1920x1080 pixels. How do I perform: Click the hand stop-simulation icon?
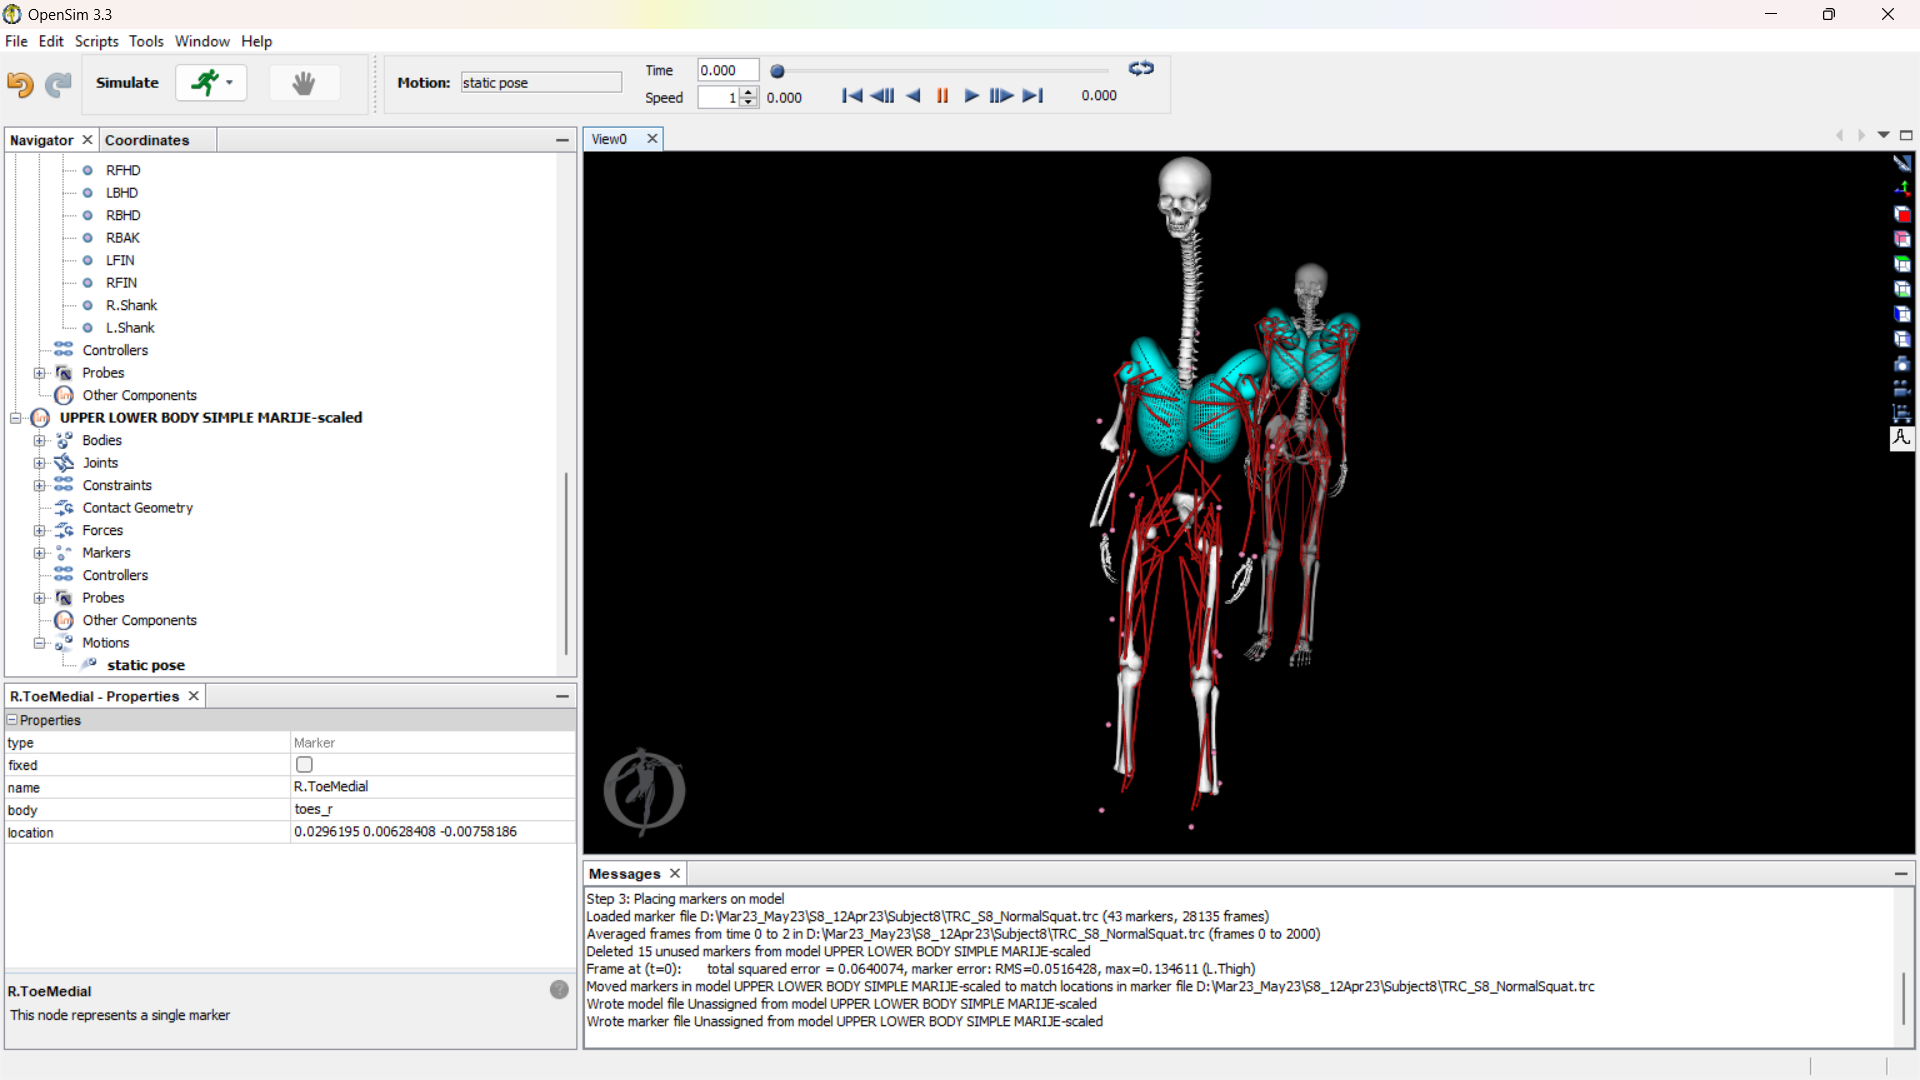(x=304, y=83)
